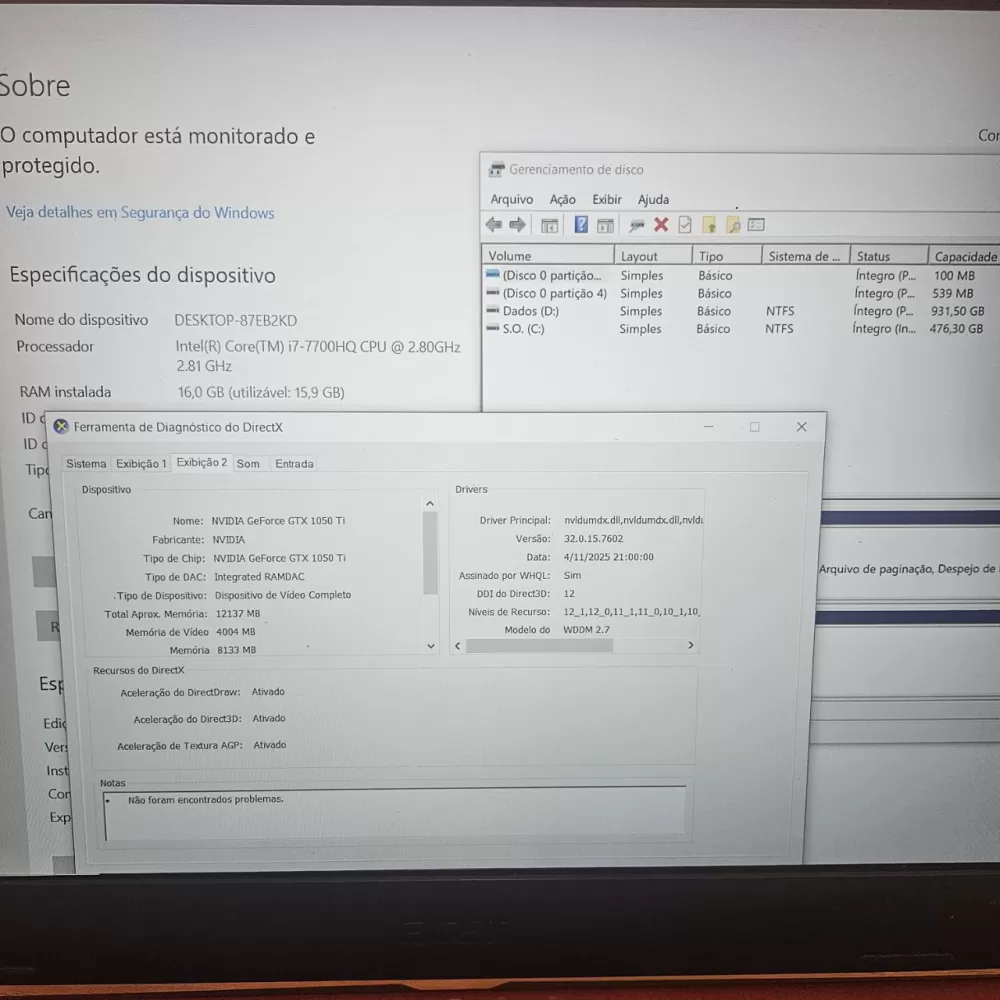Viewport: 1000px width, 1000px height.
Task: Click the 539 MB capacity cell
Action: 953,293
